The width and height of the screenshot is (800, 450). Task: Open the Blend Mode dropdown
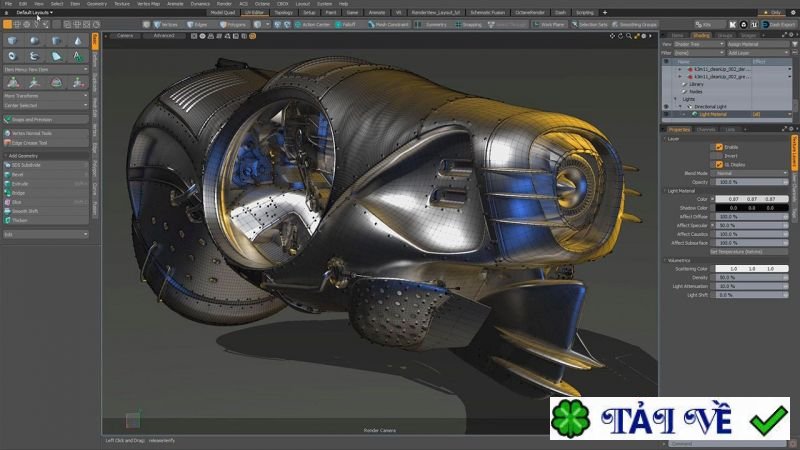[x=750, y=173]
